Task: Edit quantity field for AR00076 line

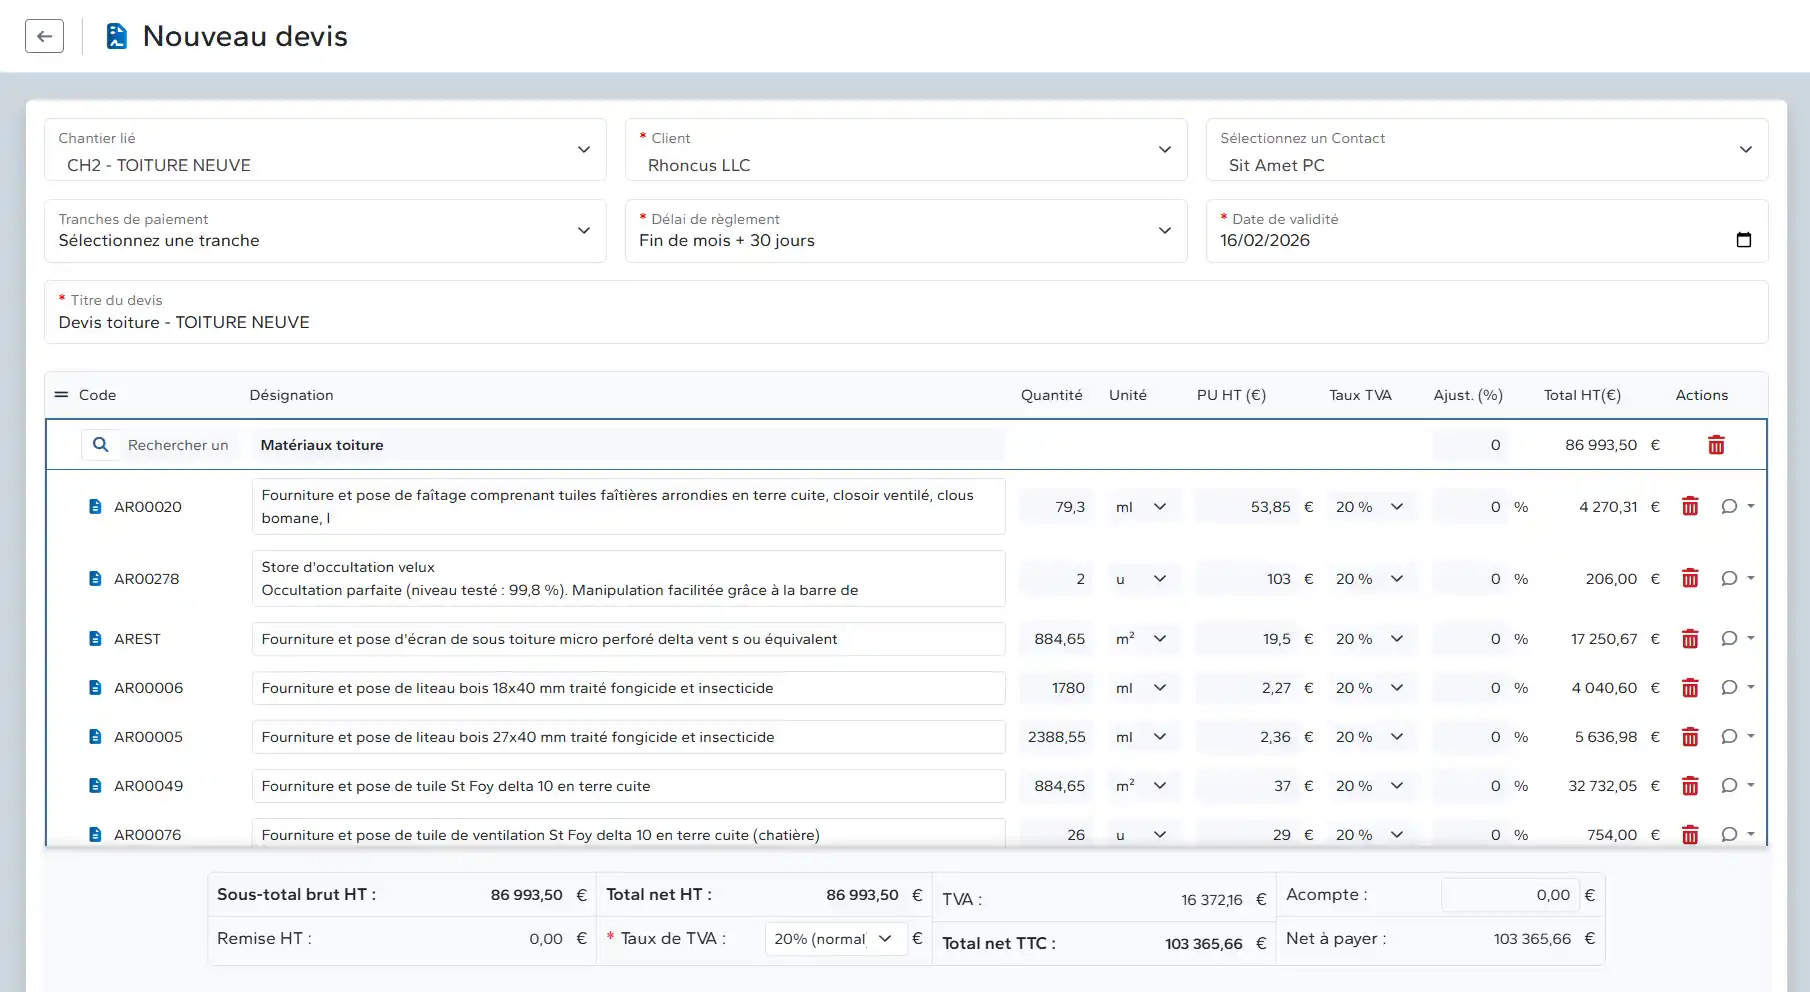Action: pos(1056,835)
